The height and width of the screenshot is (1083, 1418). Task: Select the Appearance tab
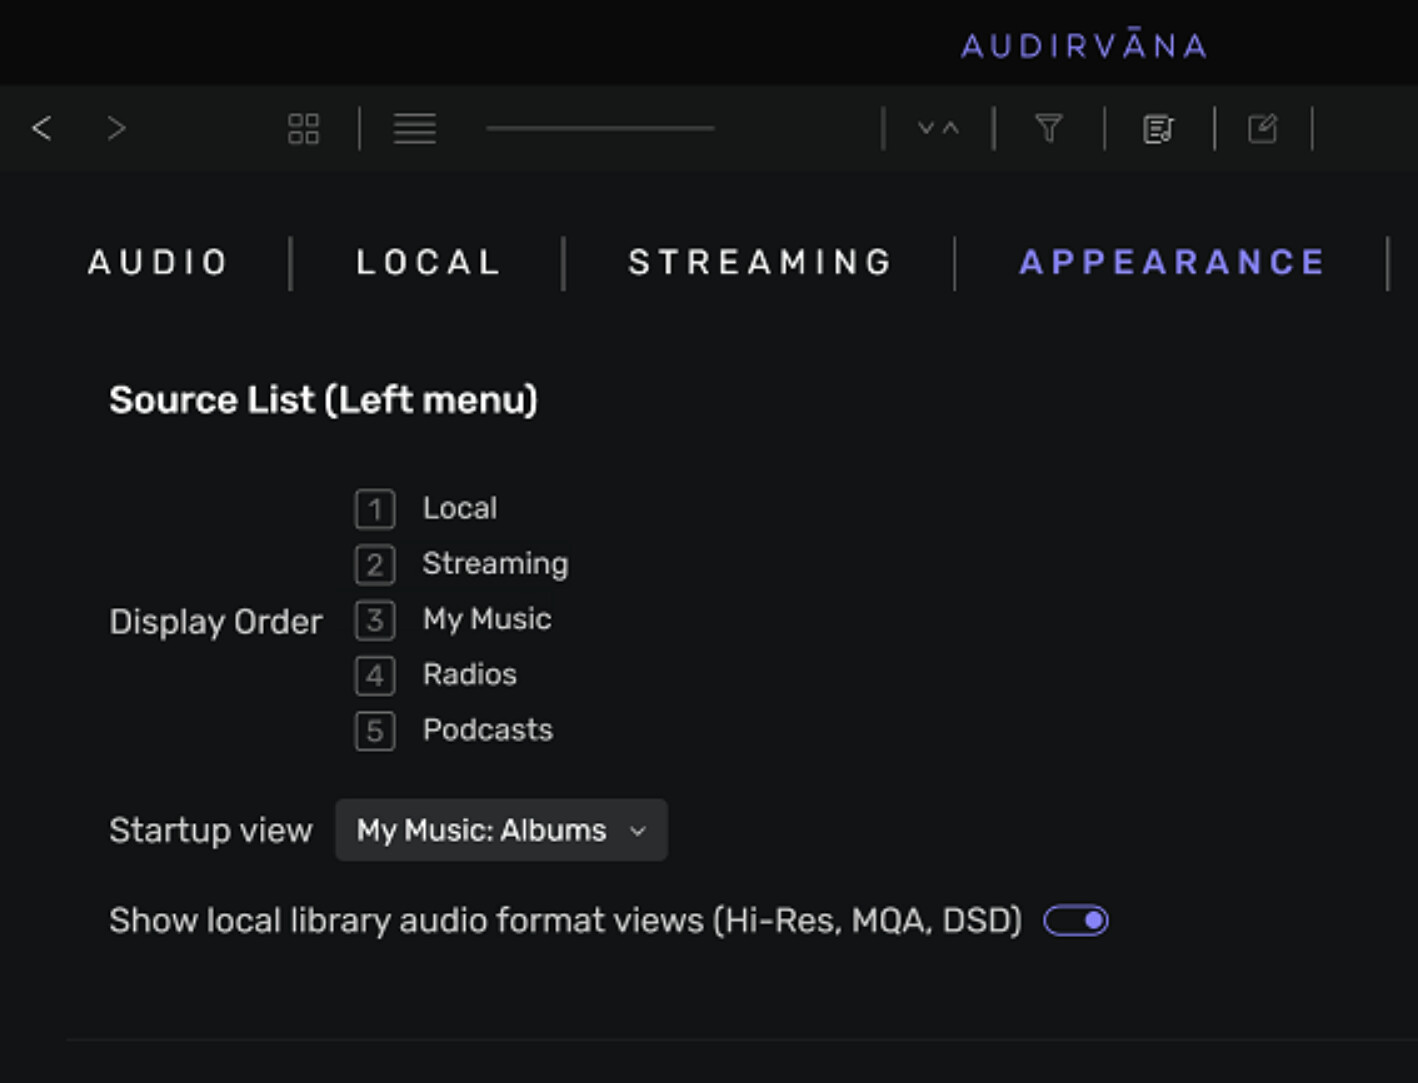tap(1172, 262)
